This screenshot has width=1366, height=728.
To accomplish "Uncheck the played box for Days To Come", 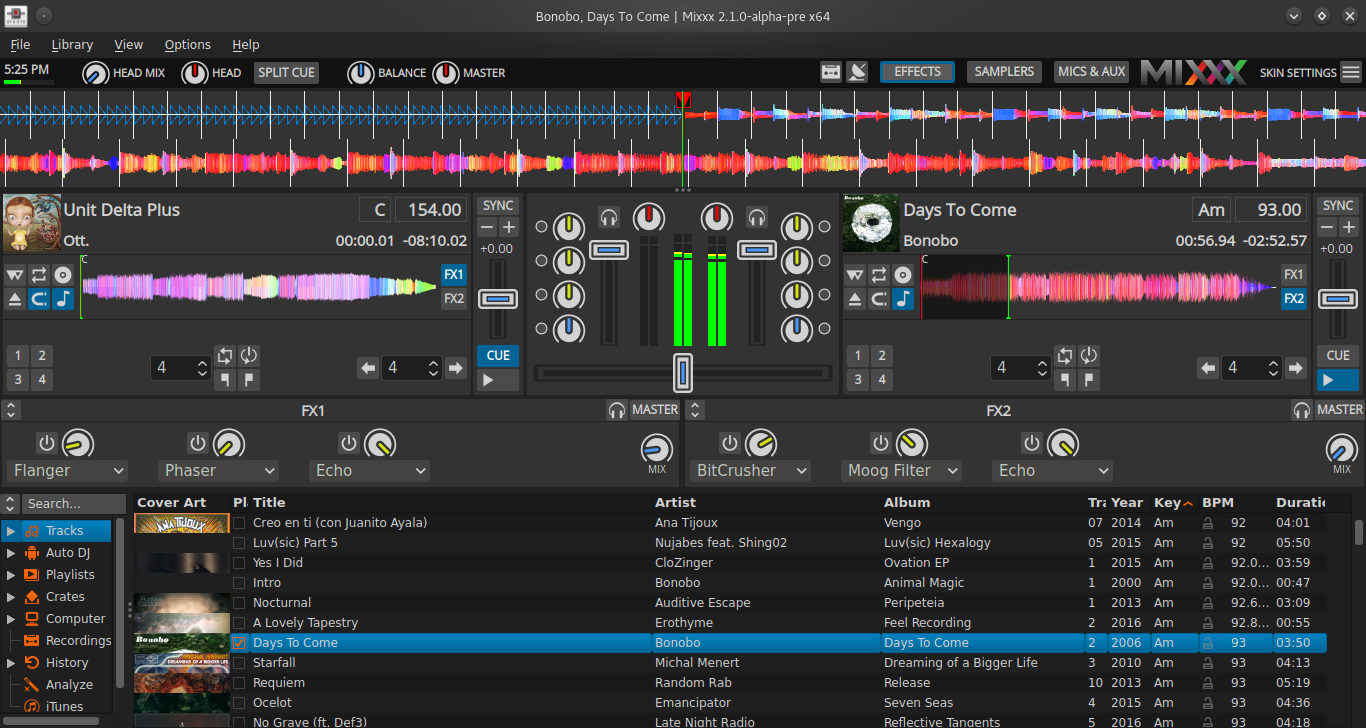I will pos(239,643).
